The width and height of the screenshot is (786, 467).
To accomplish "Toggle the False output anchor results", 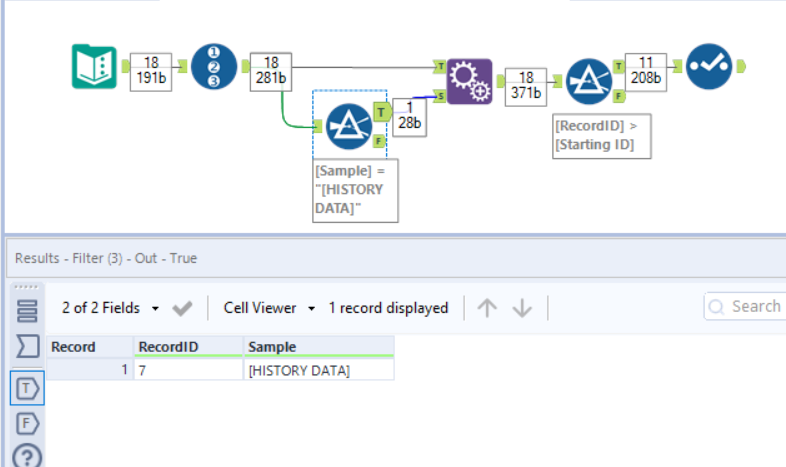I will click(27, 421).
